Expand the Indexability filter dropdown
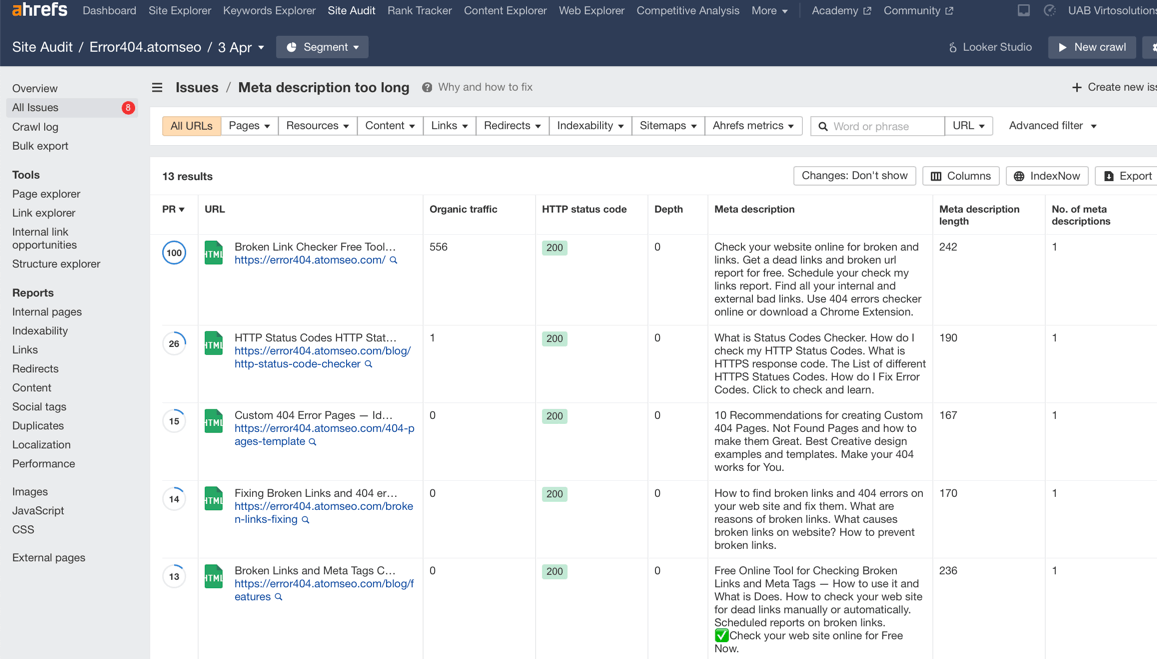1157x659 pixels. [590, 126]
